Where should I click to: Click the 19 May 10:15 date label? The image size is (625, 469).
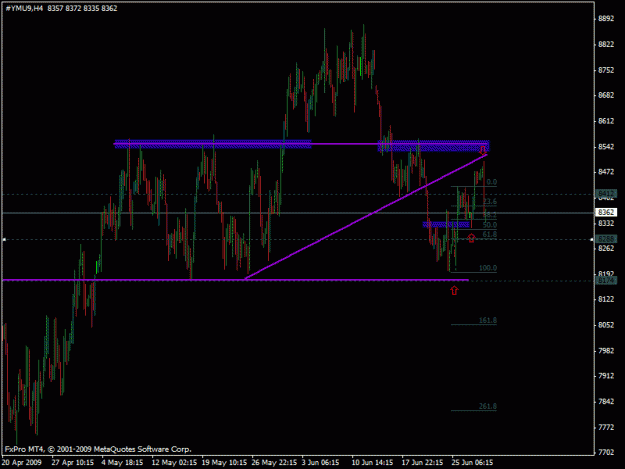(x=224, y=463)
